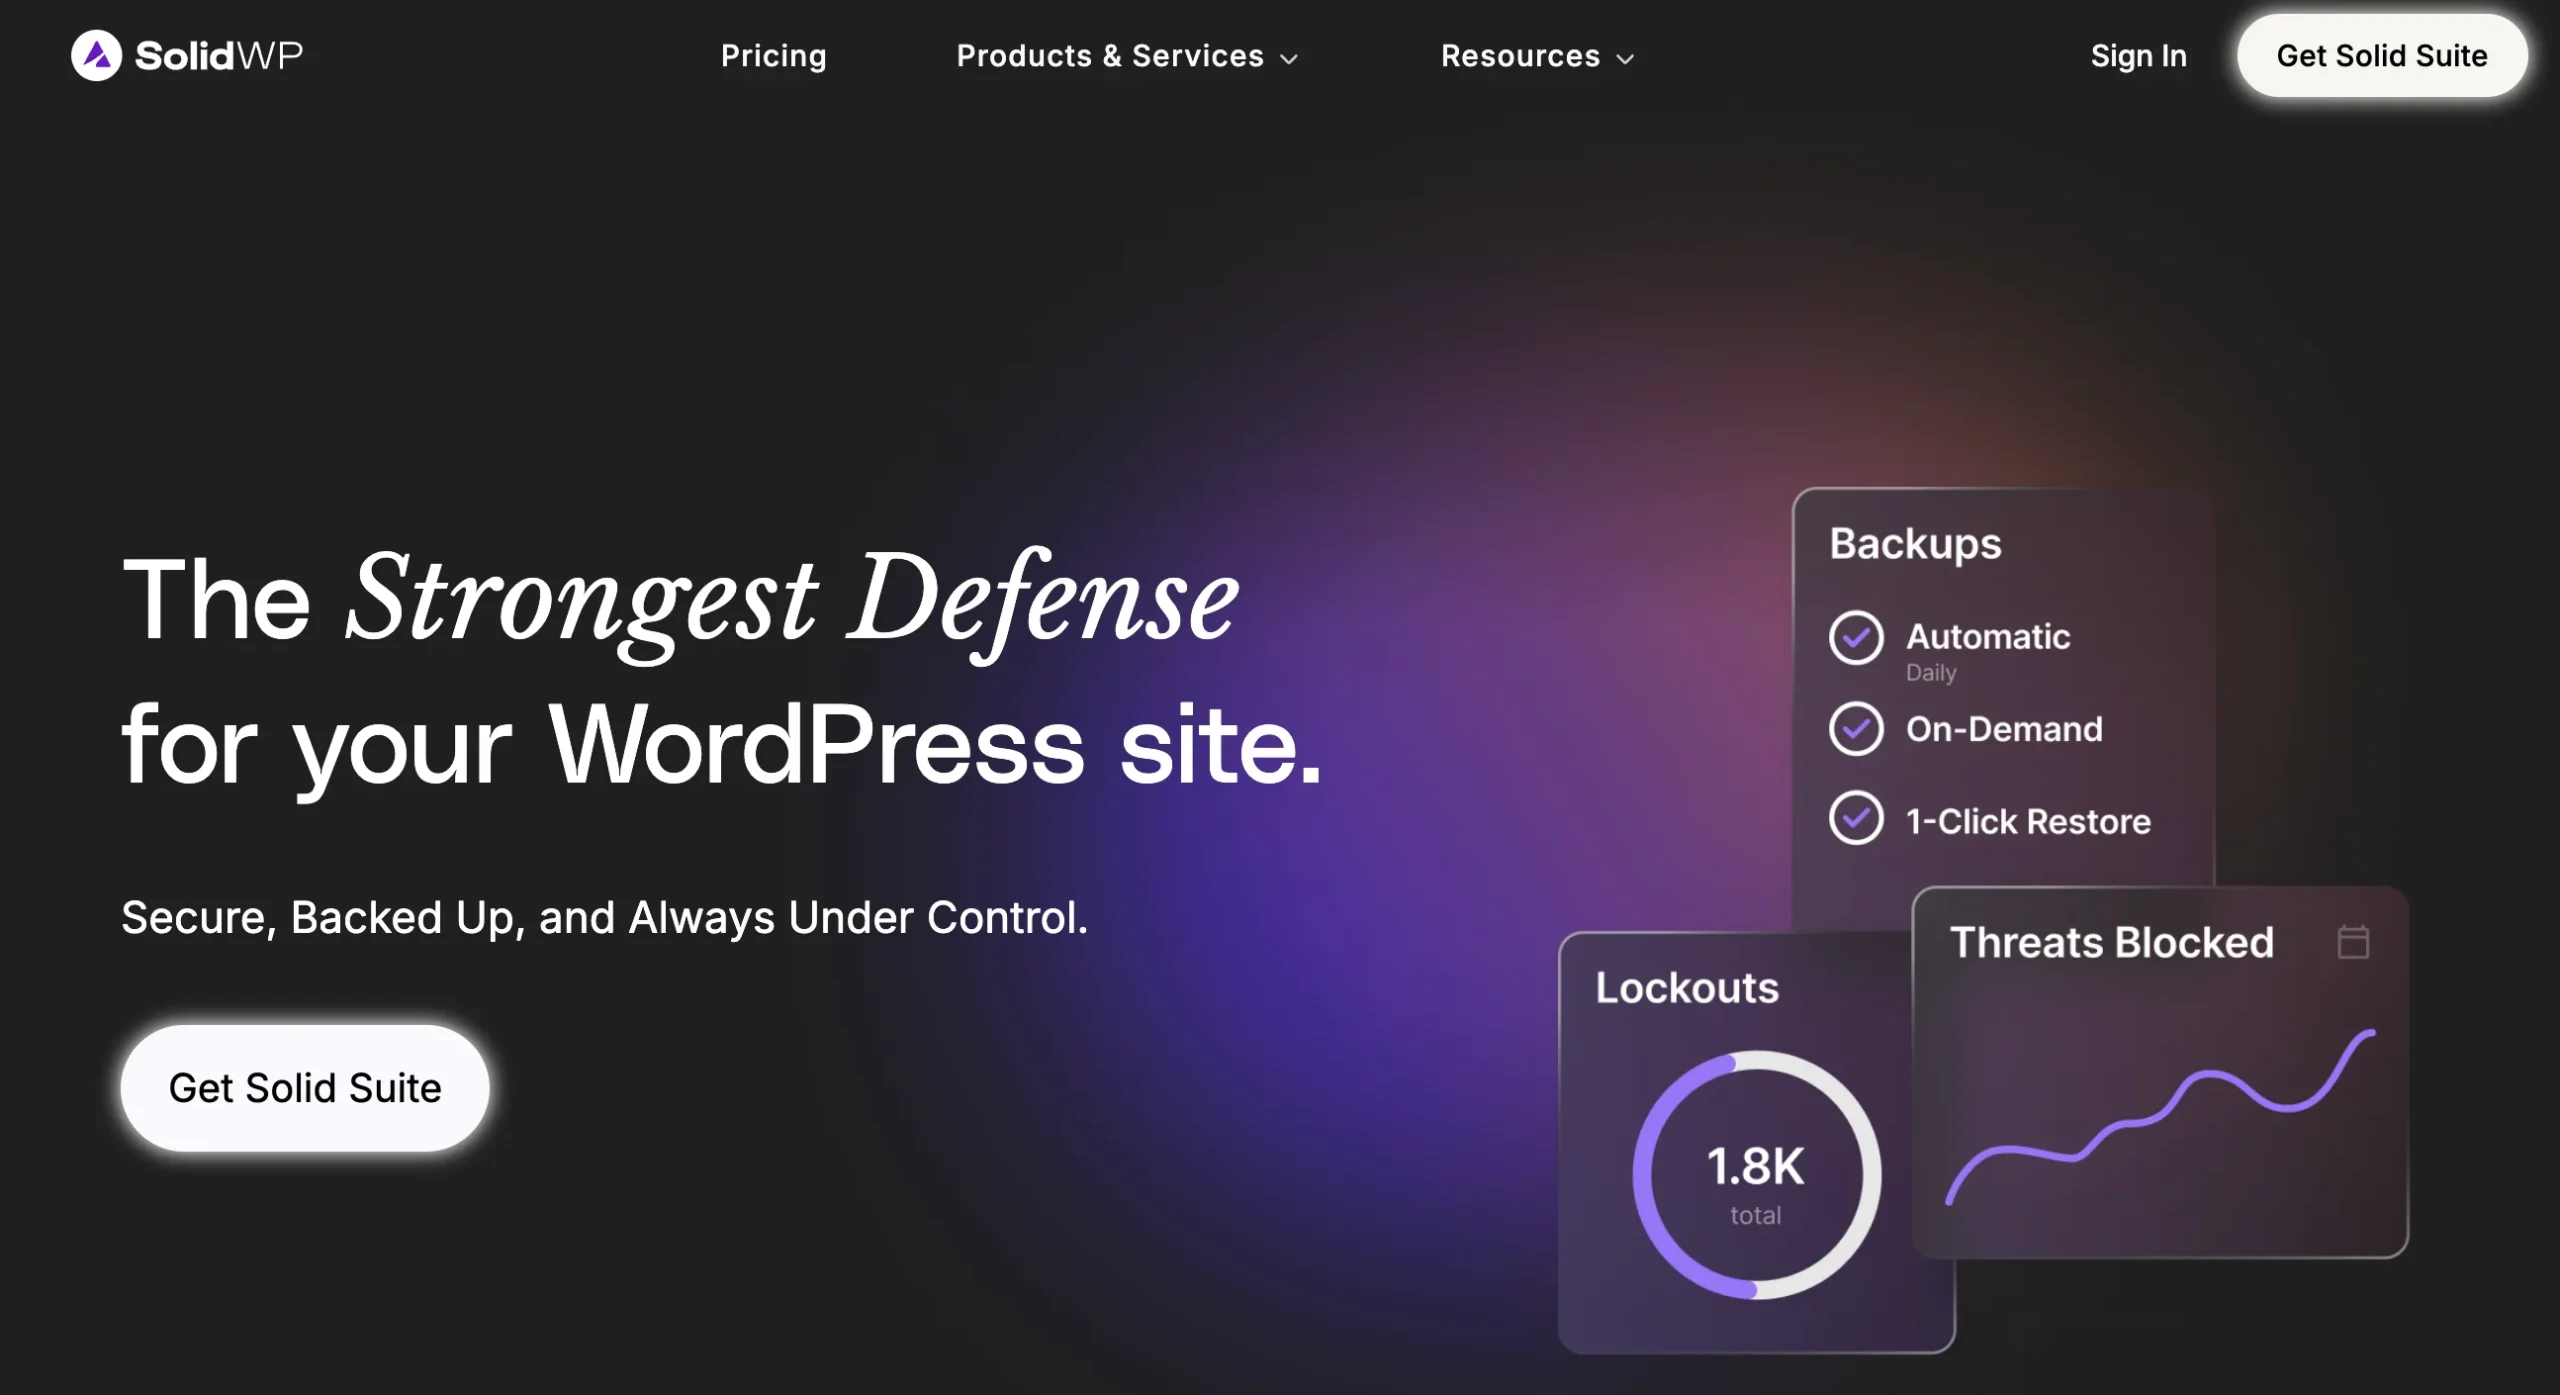The height and width of the screenshot is (1395, 2560).
Task: Click the purple triangle in the SolidWP logo
Action: tap(95, 55)
